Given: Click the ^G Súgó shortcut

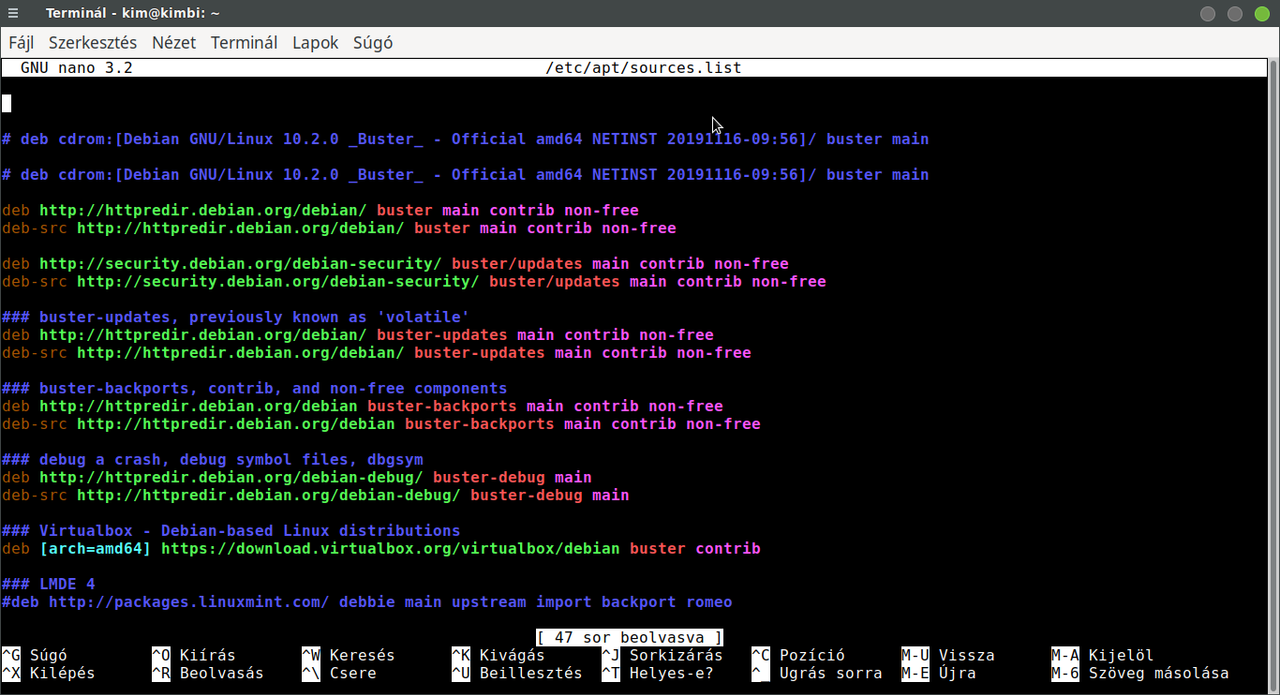Looking at the screenshot, I should [x=35, y=655].
